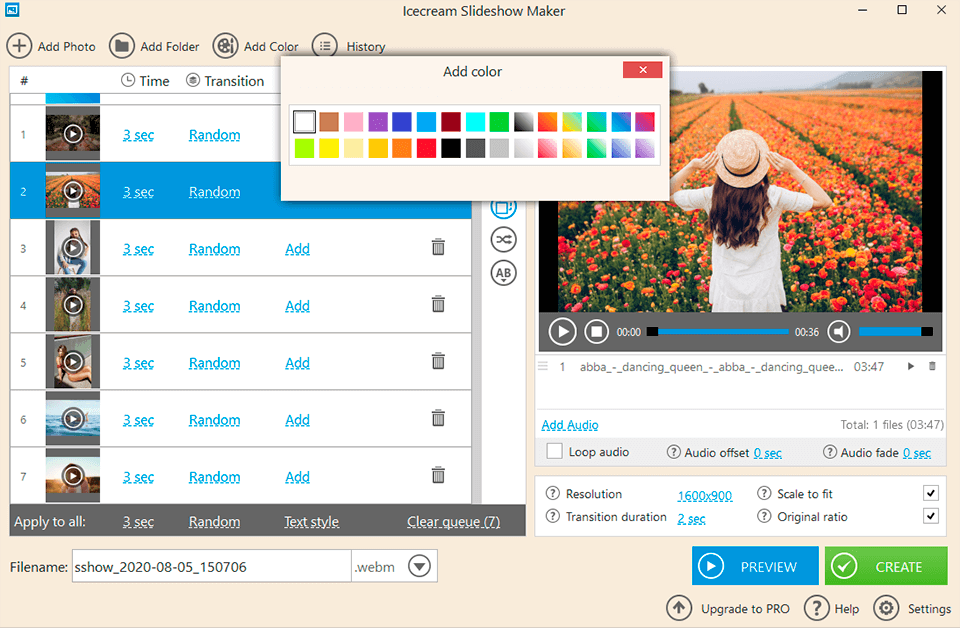Open the History panel
The height and width of the screenshot is (628, 960).
point(324,46)
